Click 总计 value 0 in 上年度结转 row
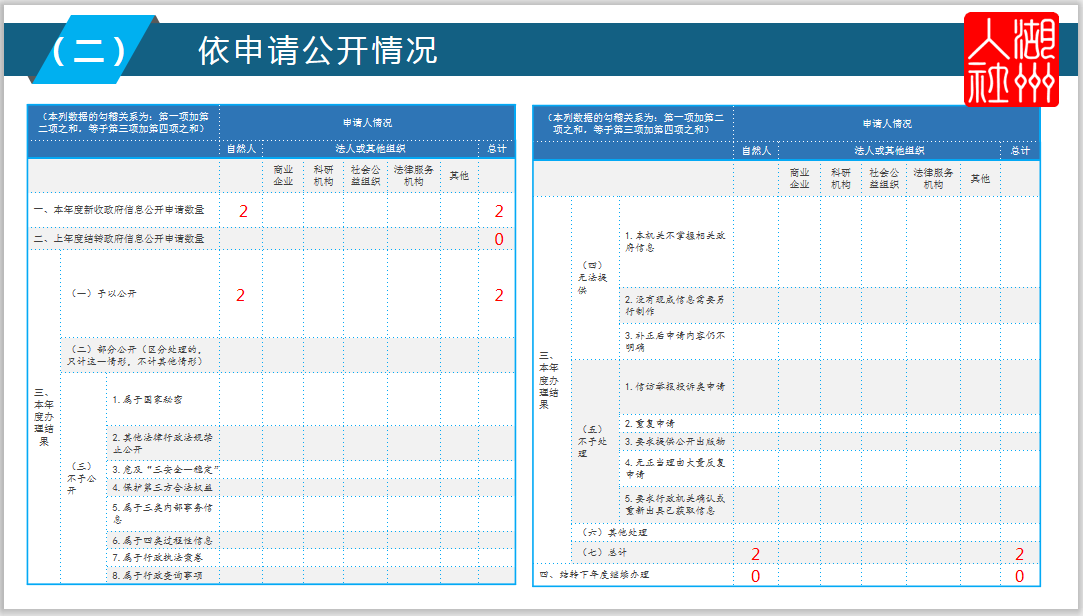 tap(499, 240)
